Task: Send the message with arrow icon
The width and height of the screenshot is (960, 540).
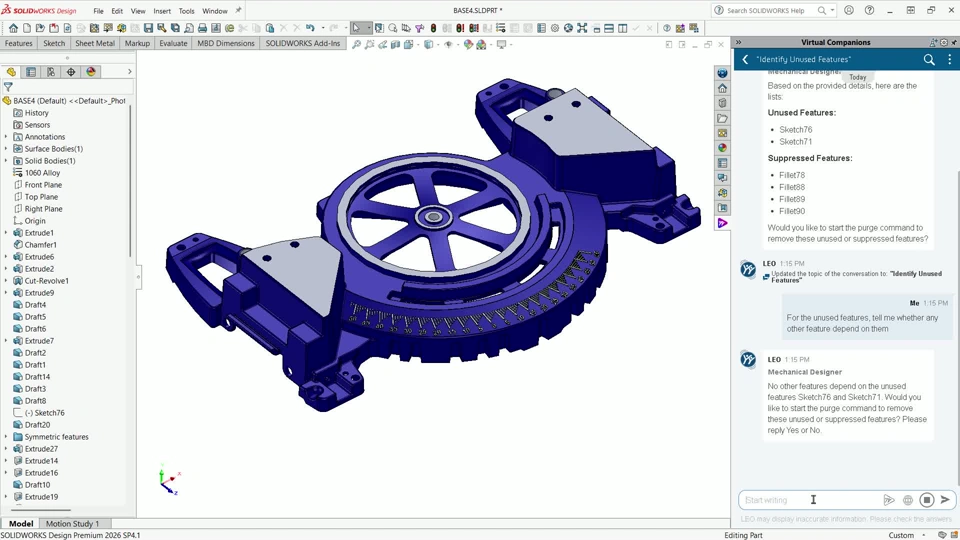Action: pyautogui.click(x=945, y=500)
